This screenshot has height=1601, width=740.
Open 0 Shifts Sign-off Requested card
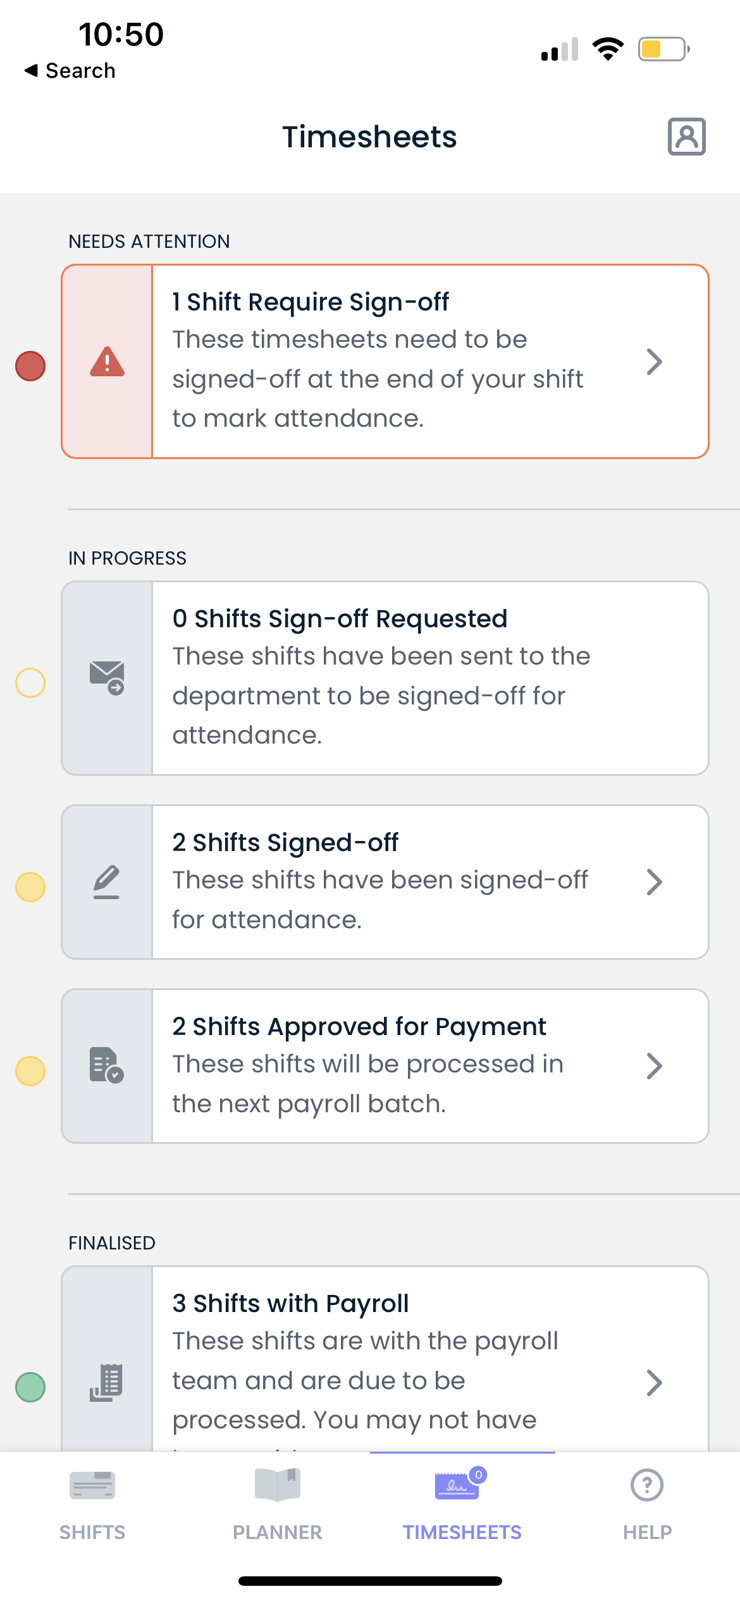[430, 678]
